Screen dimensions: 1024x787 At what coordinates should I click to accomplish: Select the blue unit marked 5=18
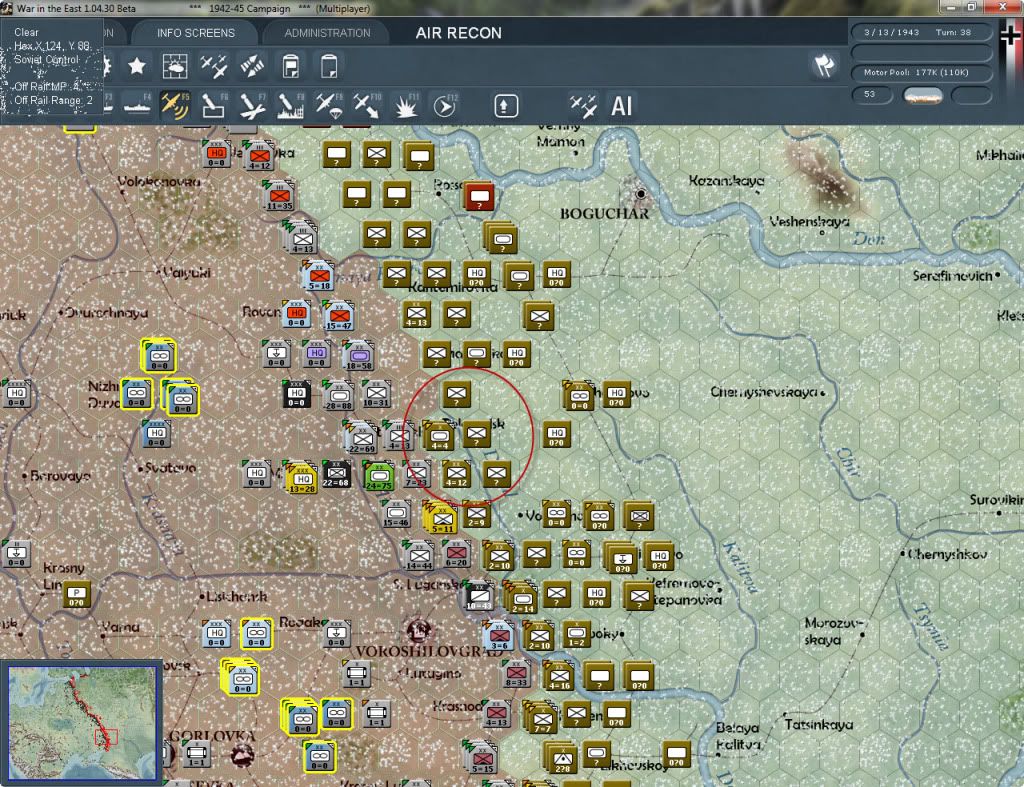[319, 277]
